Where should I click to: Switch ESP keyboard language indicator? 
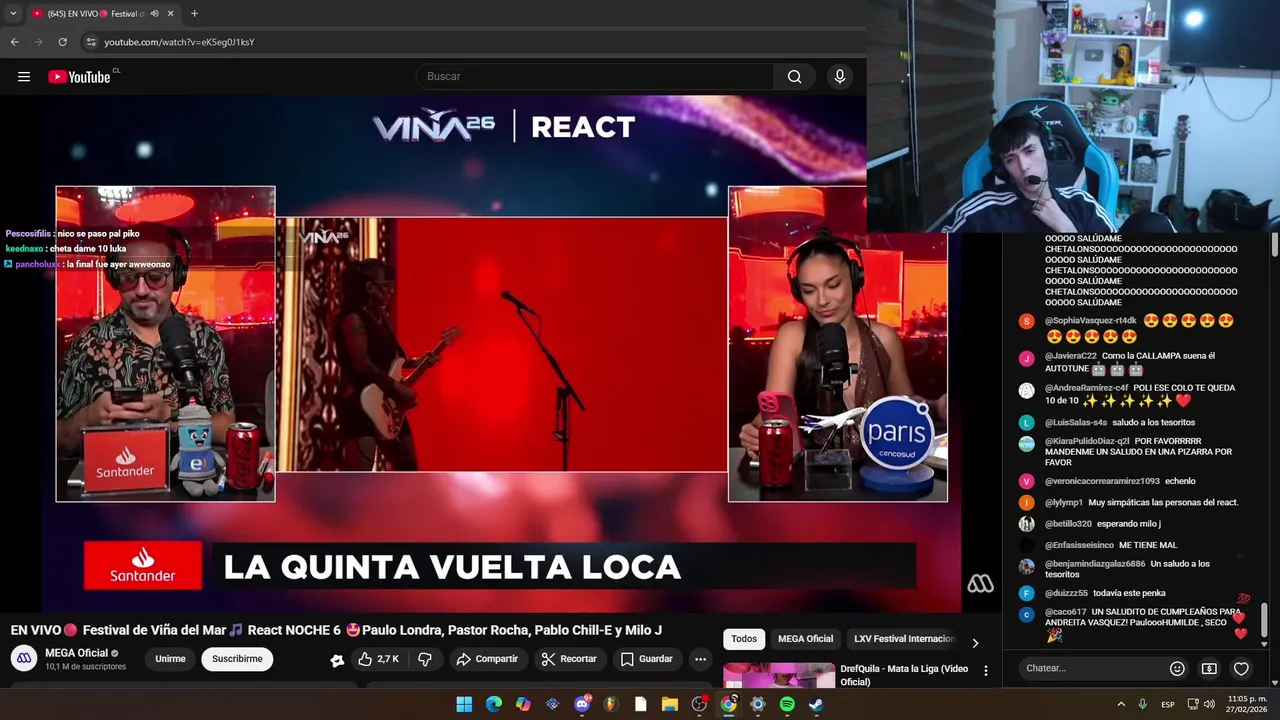(1168, 704)
